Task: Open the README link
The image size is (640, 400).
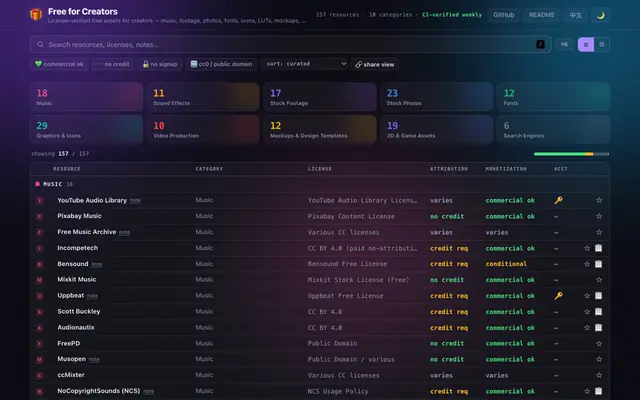Action: [542, 15]
